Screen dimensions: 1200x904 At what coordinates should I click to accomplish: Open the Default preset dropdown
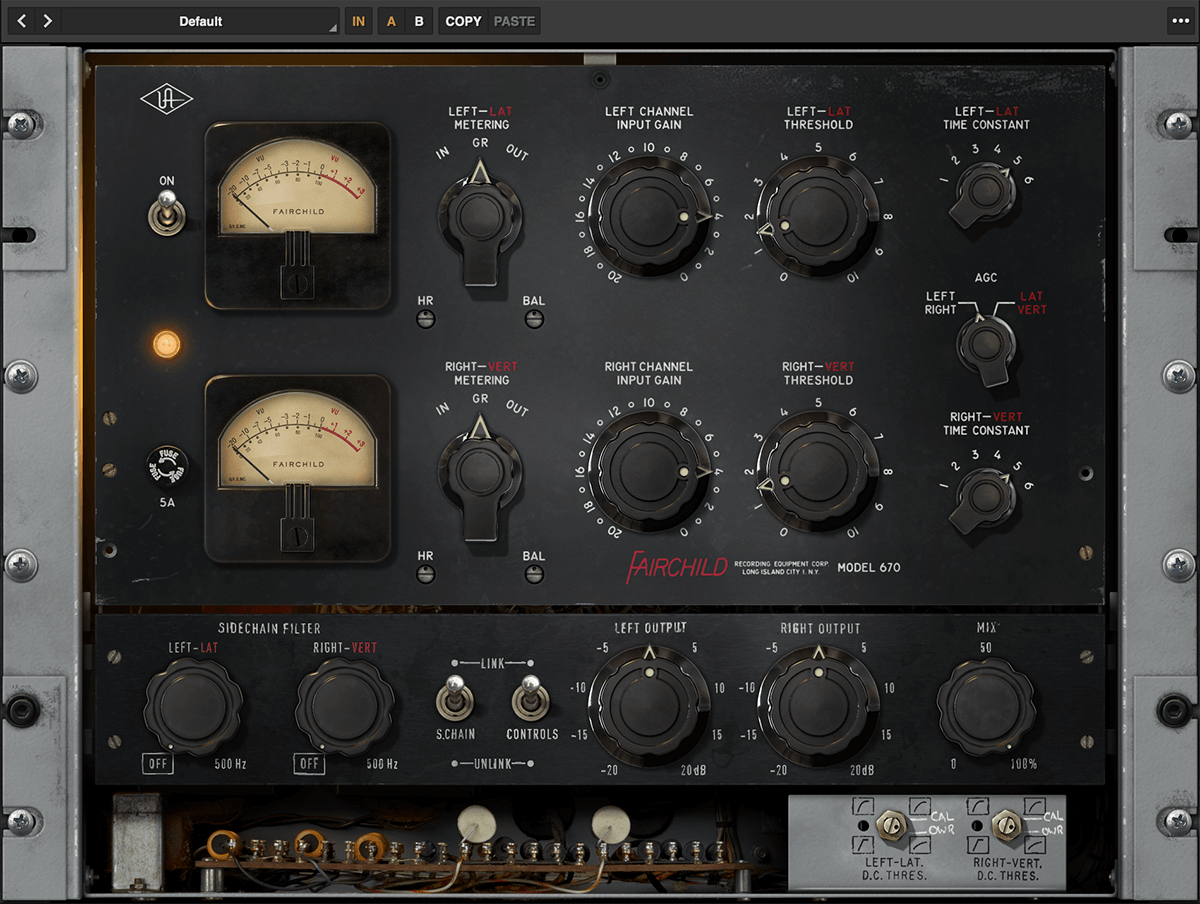(201, 21)
